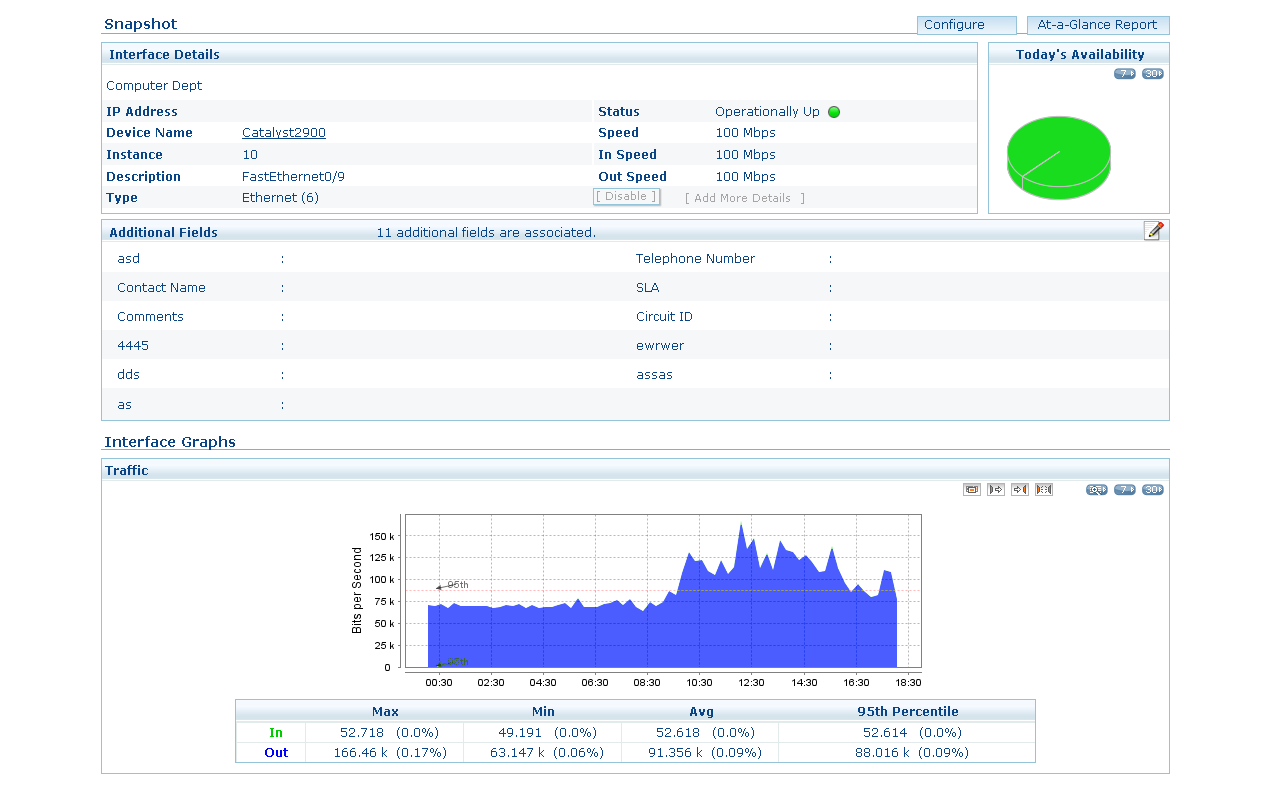The image size is (1263, 804).
Task: Open the At-a-Glance Report tab
Action: 1097,25
